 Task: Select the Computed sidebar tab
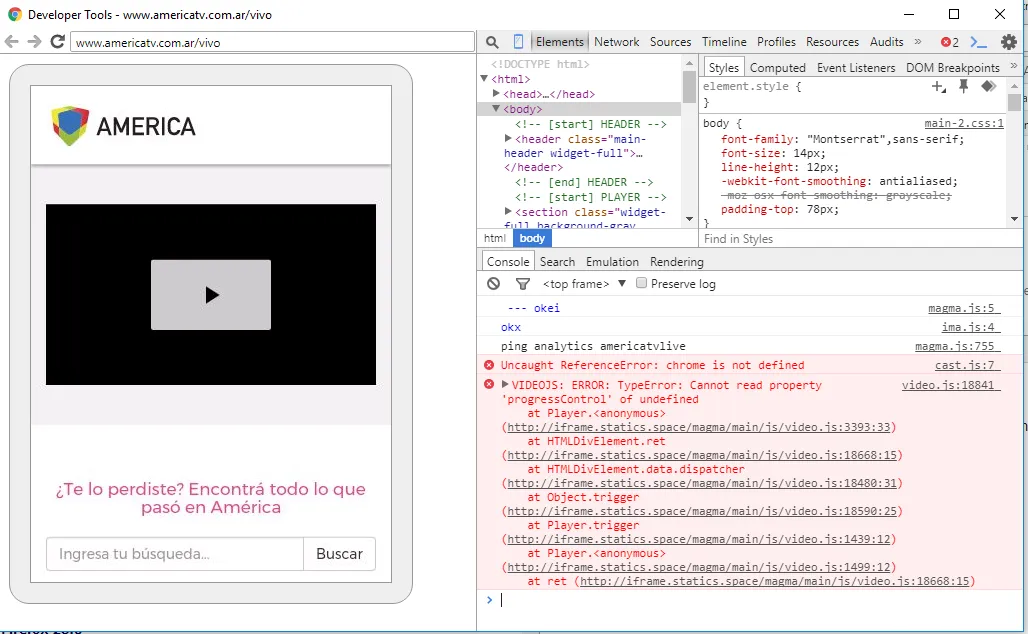click(778, 68)
